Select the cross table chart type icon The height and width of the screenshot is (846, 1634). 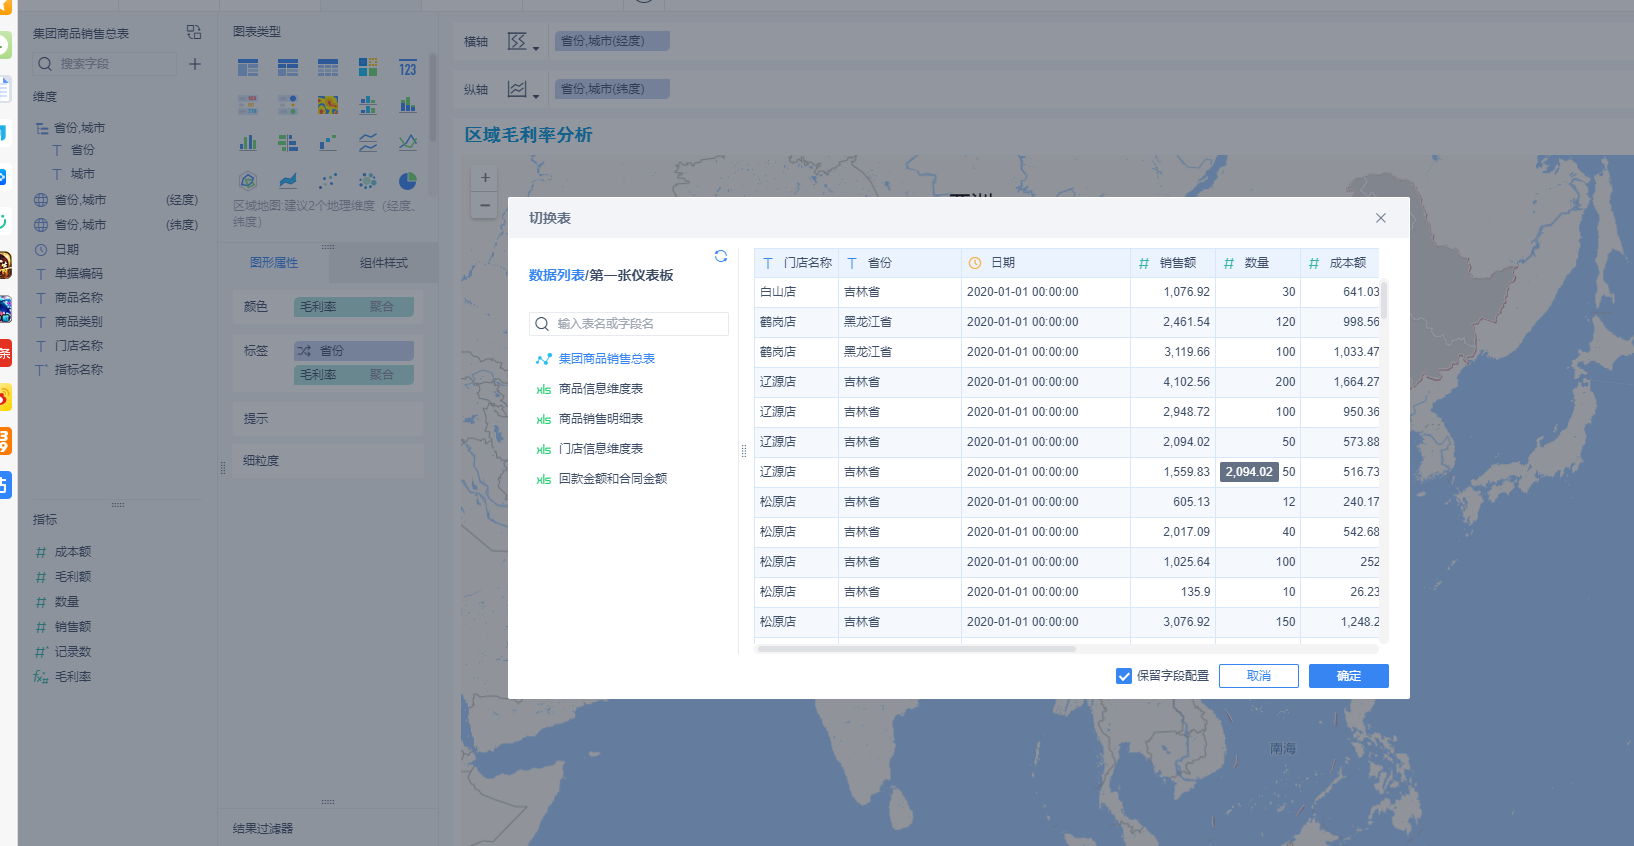[288, 68]
